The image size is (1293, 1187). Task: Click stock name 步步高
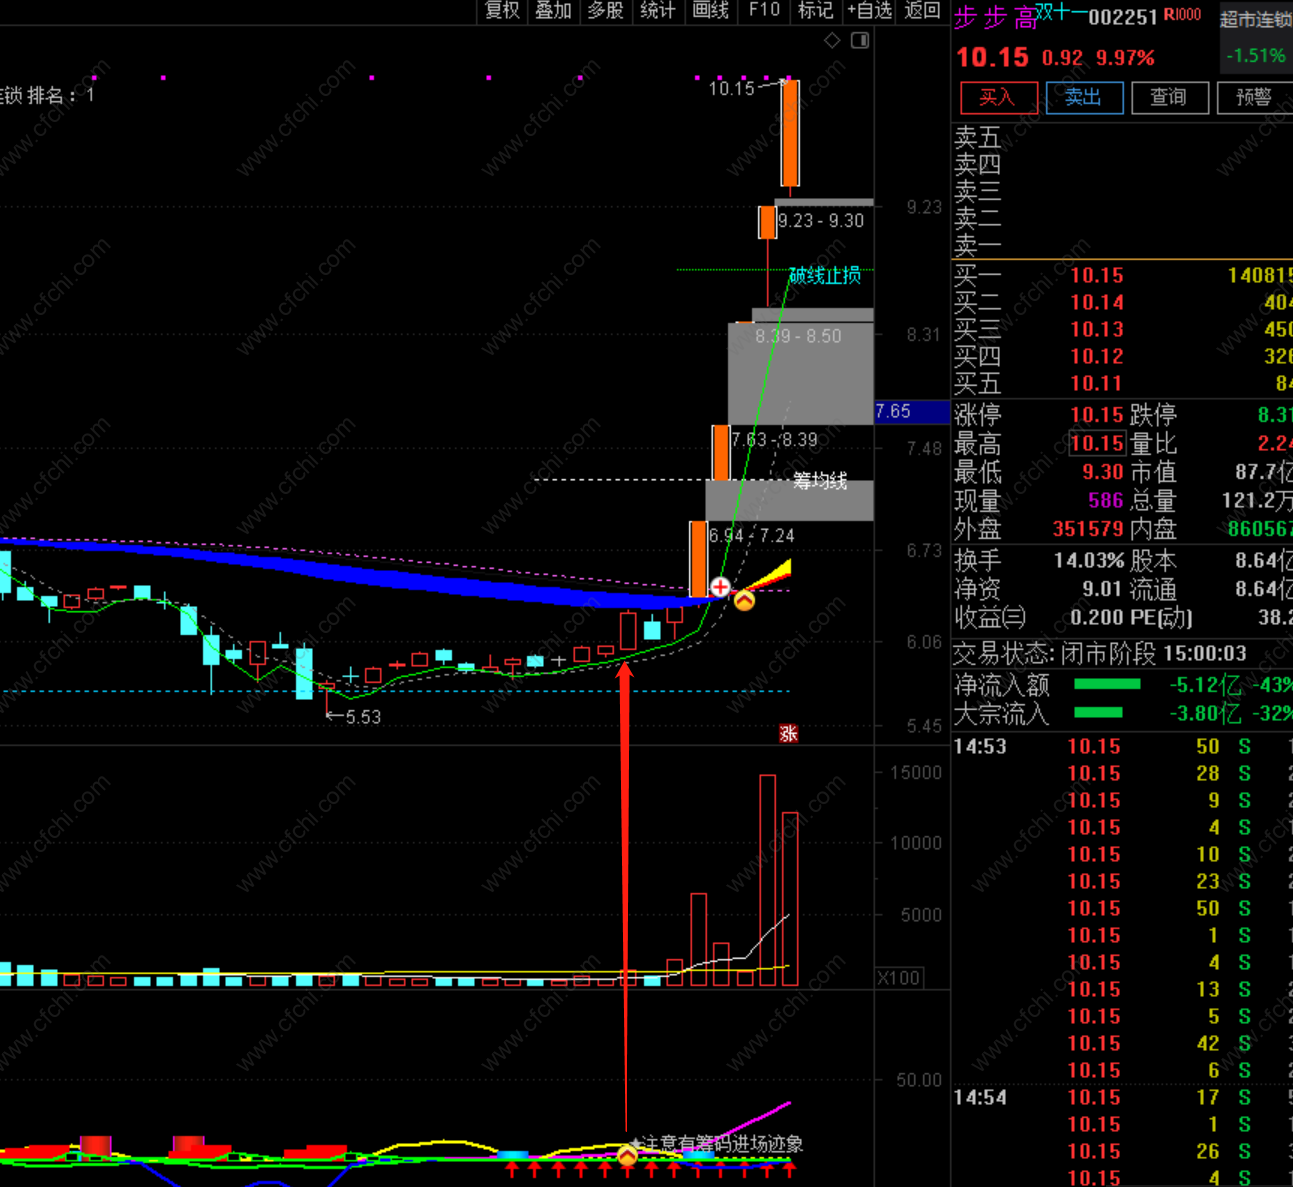[x=995, y=18]
